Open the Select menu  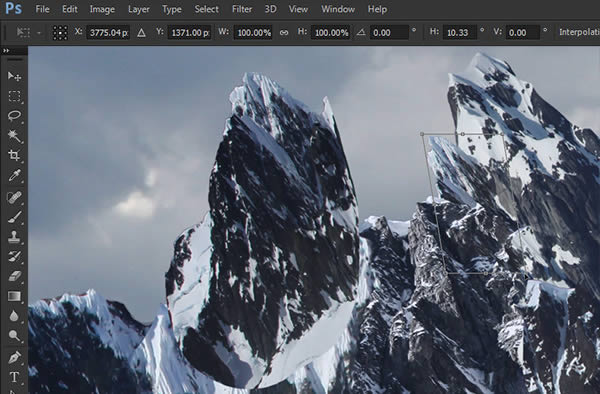pyautogui.click(x=206, y=9)
